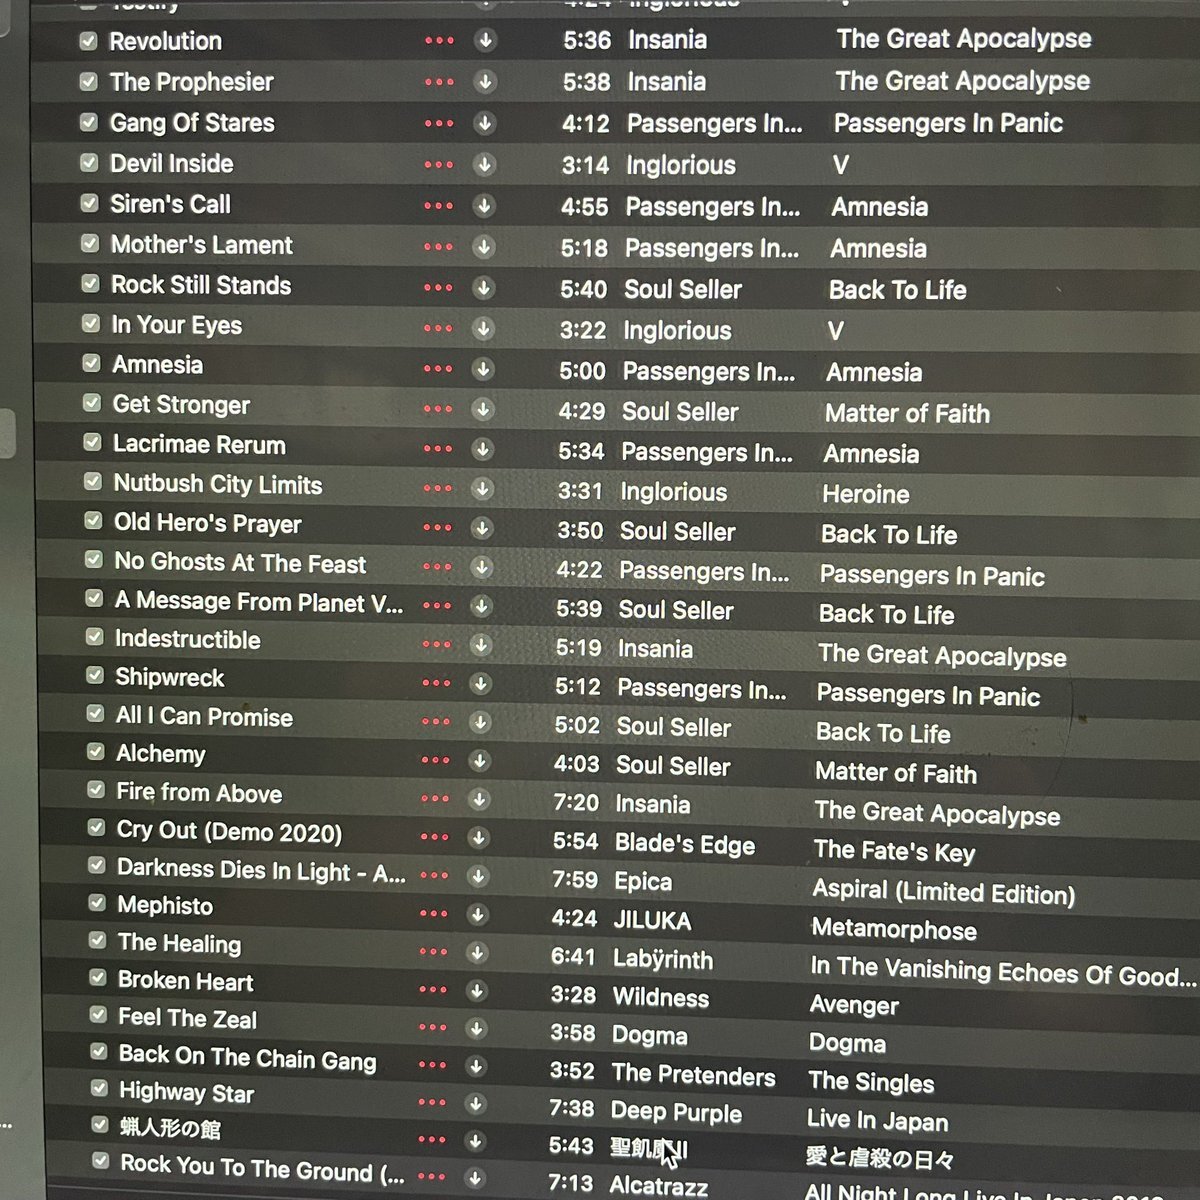Viewport: 1200px width, 1200px height.
Task: Click the download icon for Old Hero's Prayer
Action: coord(482,528)
